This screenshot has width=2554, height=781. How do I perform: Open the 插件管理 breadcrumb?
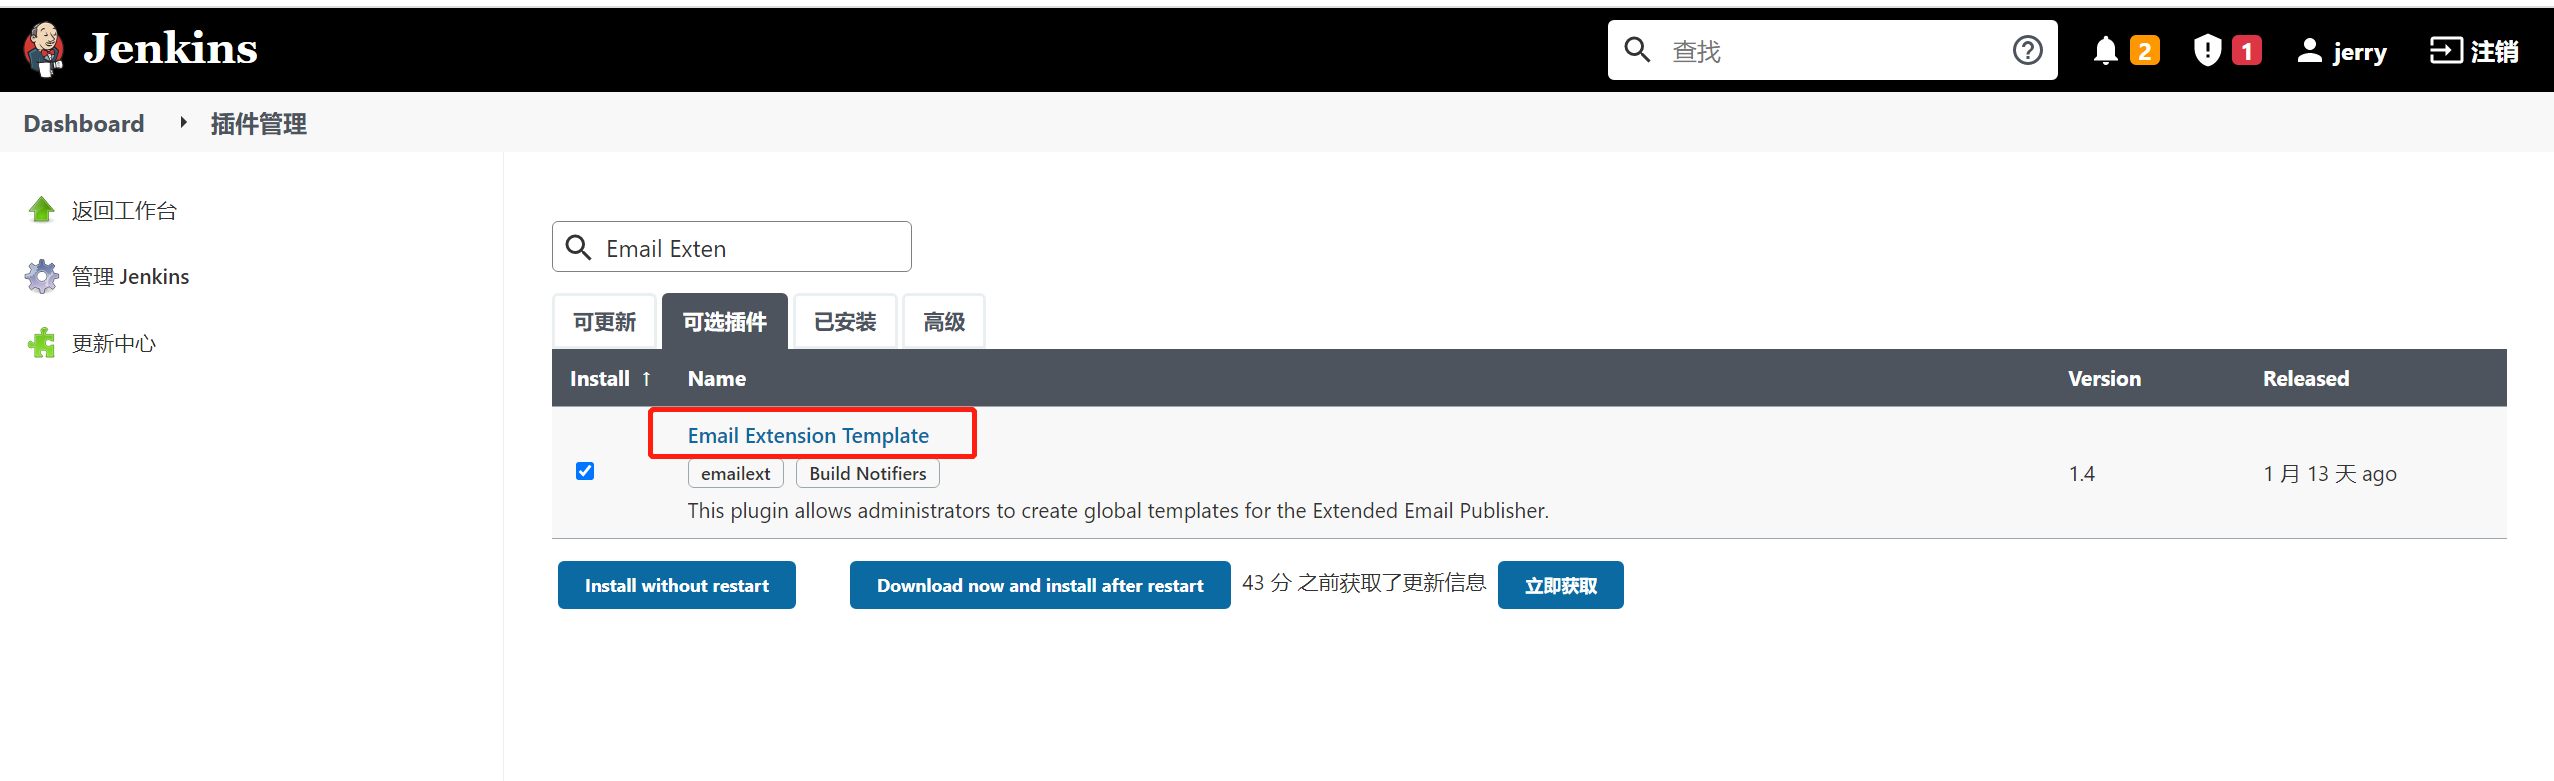click(x=258, y=124)
